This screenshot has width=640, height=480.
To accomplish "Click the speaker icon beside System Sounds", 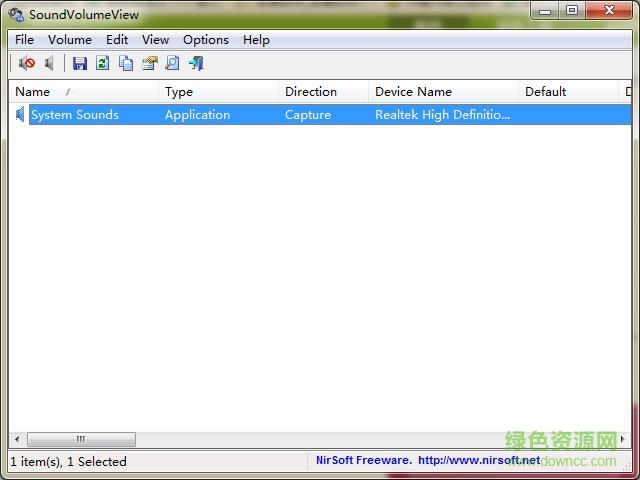I will (20, 114).
